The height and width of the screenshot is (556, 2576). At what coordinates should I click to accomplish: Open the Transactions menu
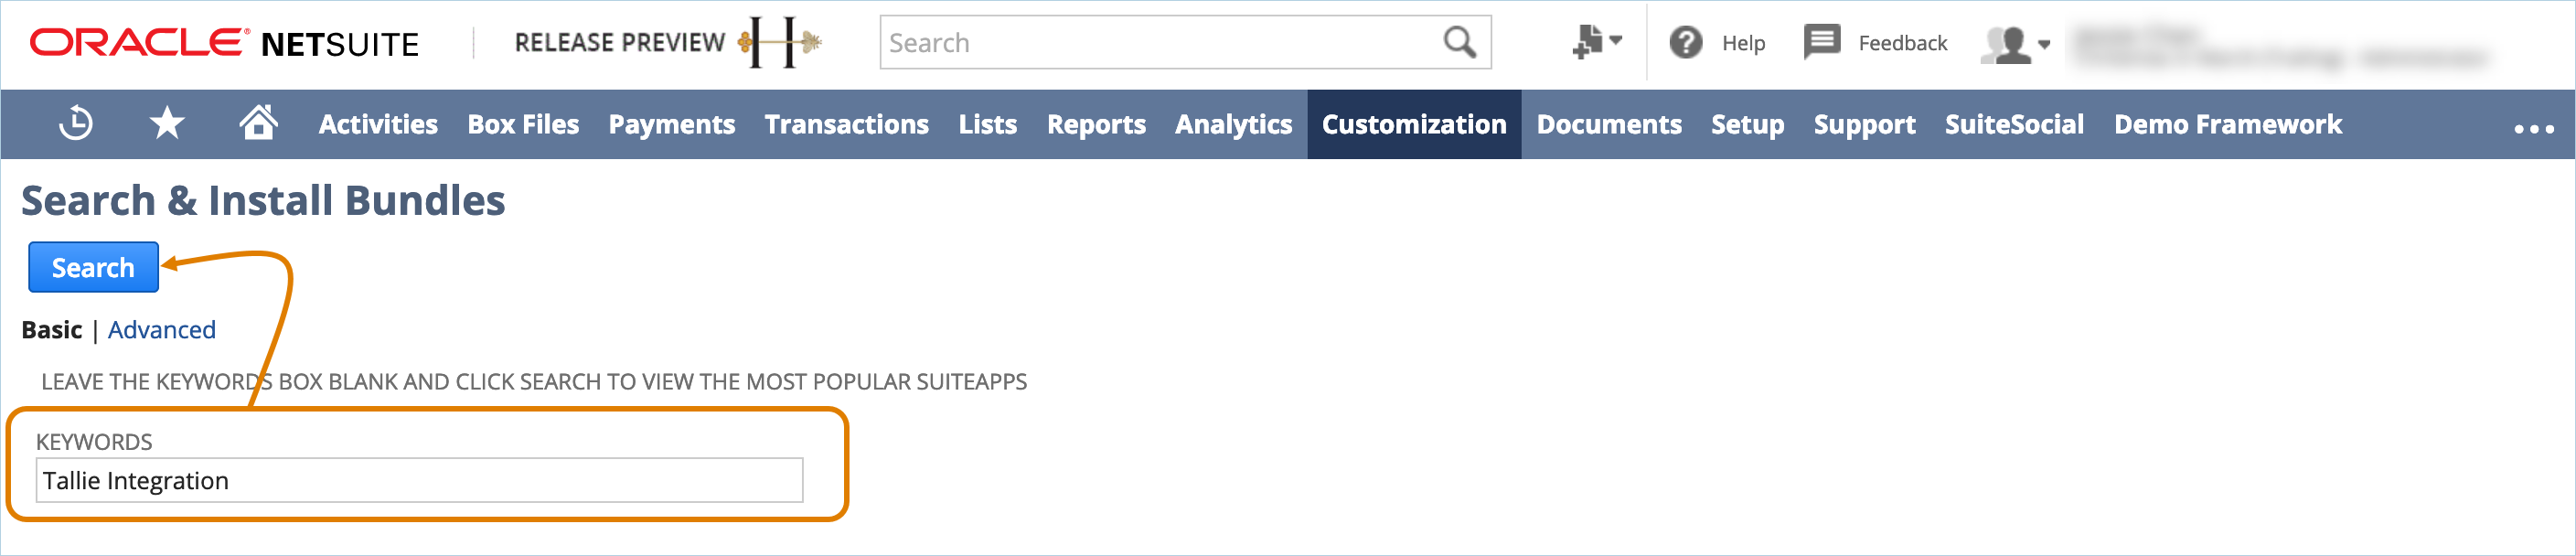click(846, 124)
